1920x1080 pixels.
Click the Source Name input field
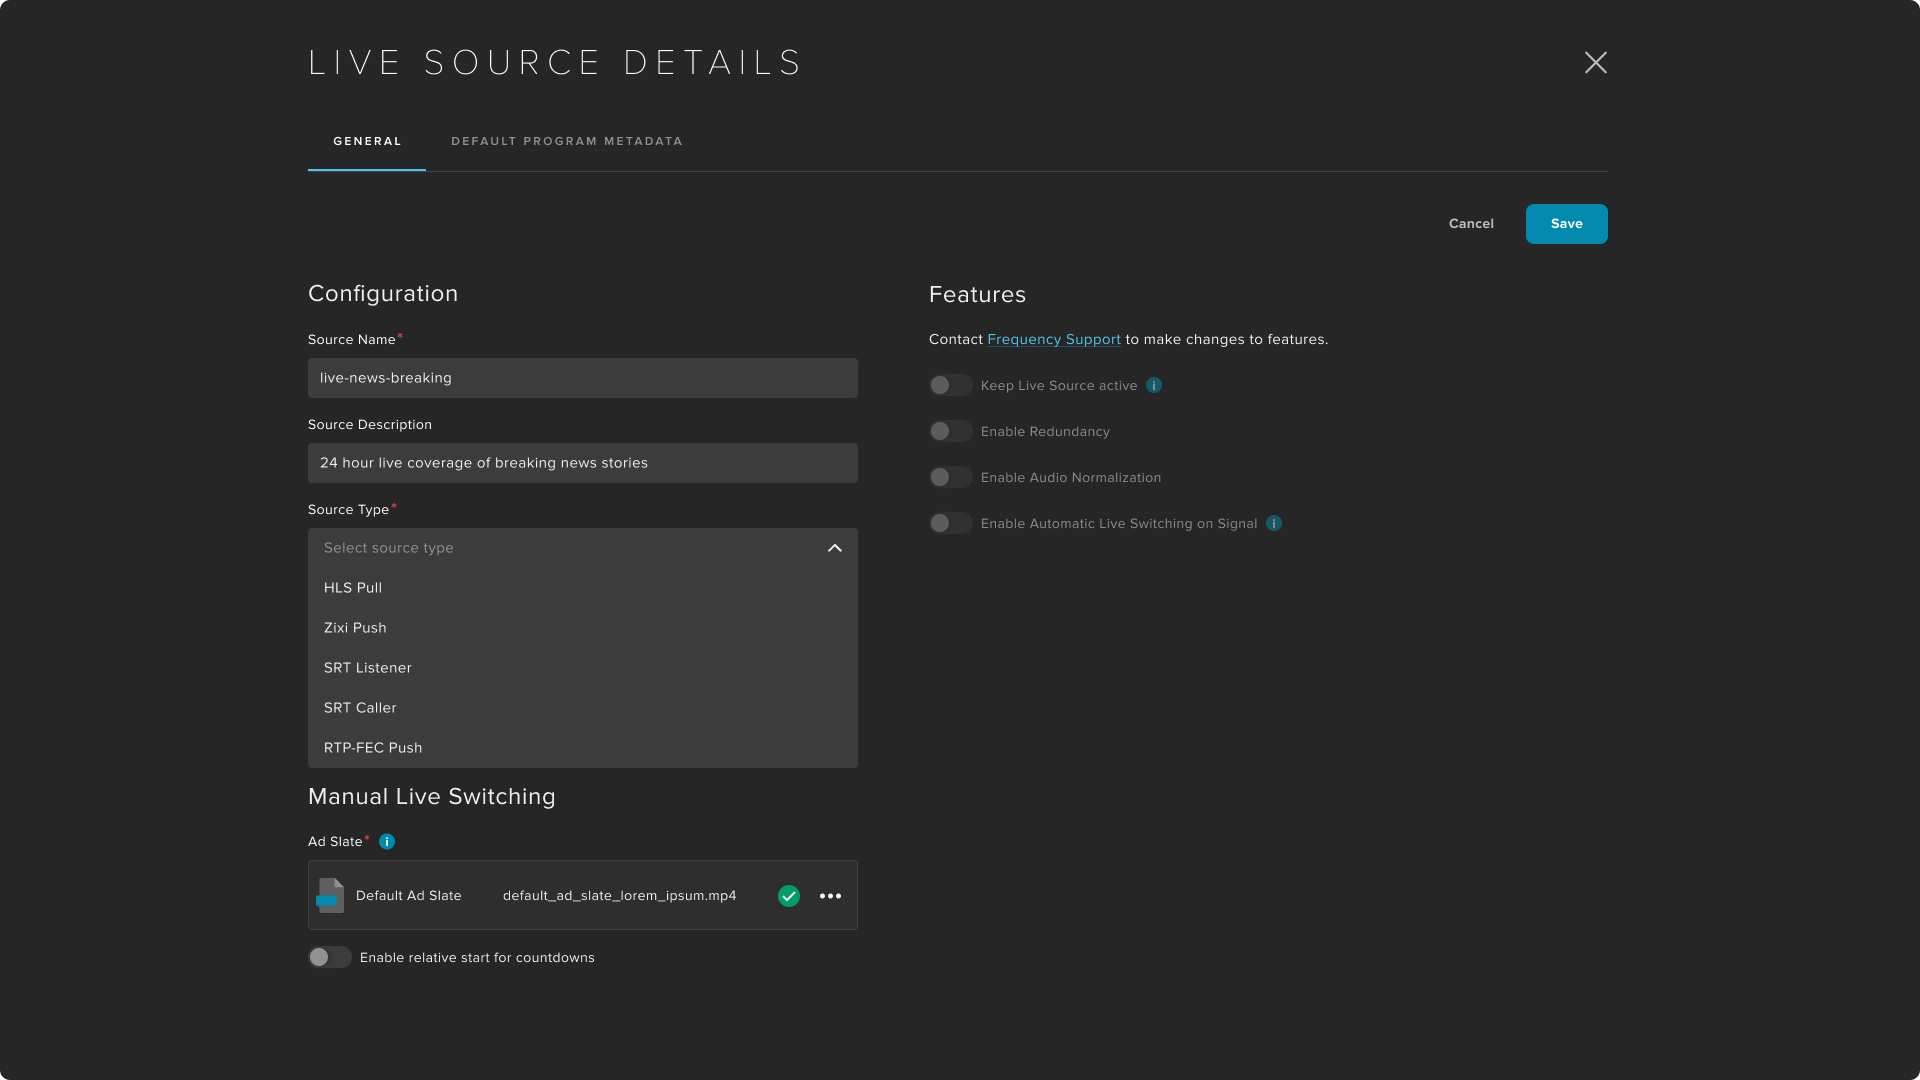[x=582, y=378]
